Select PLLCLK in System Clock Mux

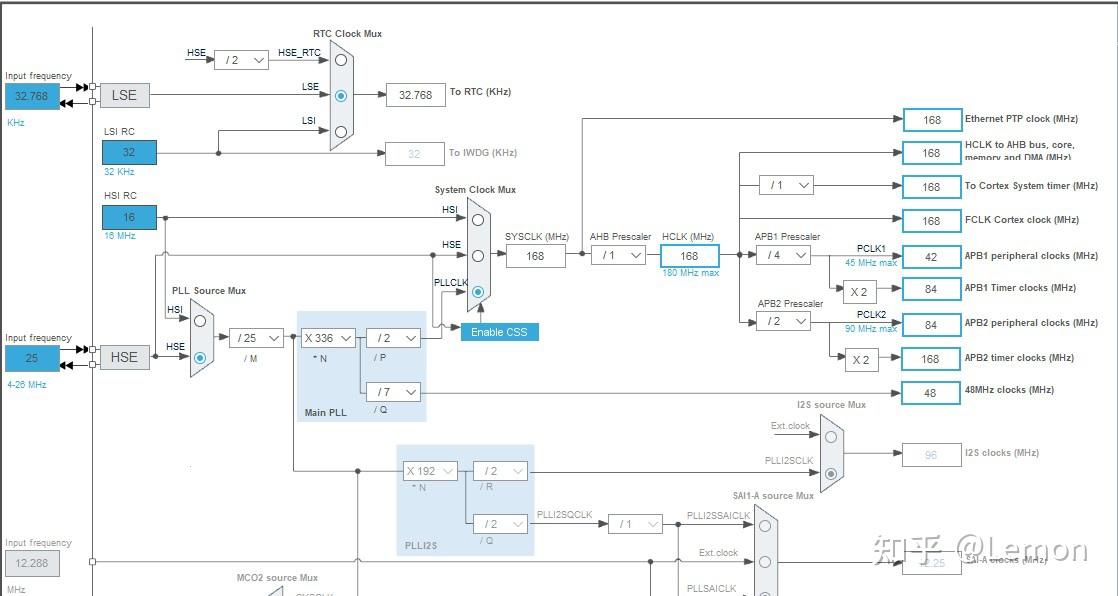[x=478, y=292]
